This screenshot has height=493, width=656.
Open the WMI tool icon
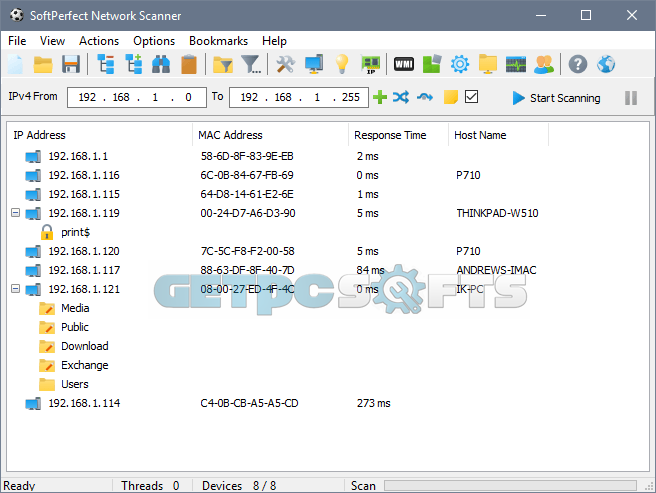click(x=404, y=64)
